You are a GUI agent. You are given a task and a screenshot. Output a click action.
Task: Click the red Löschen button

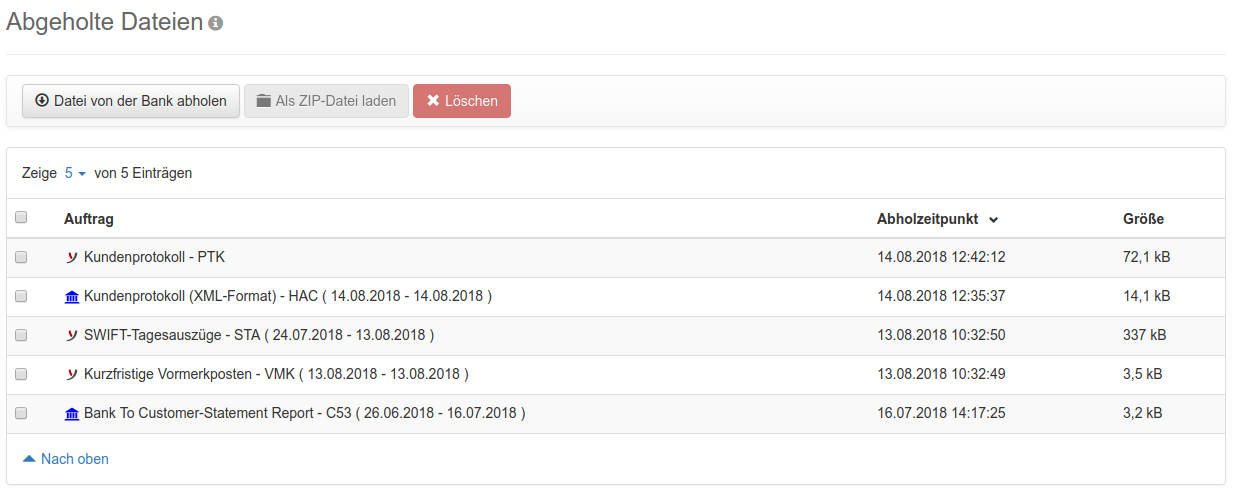click(x=461, y=101)
